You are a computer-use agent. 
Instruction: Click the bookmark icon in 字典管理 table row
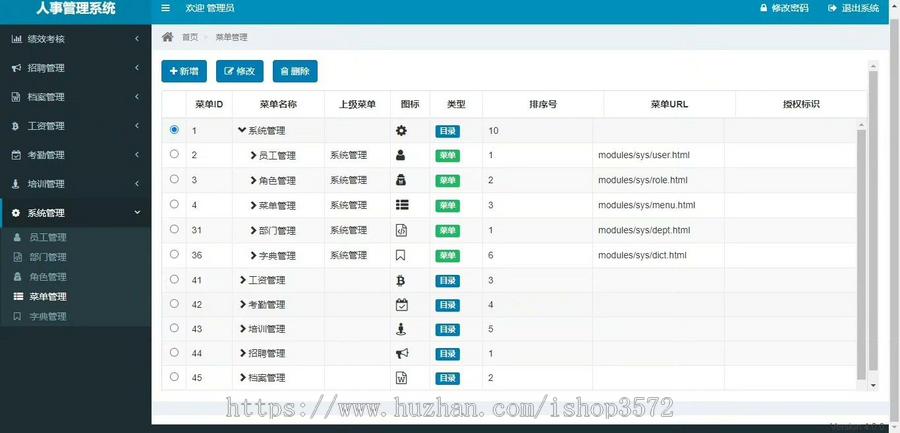coord(401,255)
